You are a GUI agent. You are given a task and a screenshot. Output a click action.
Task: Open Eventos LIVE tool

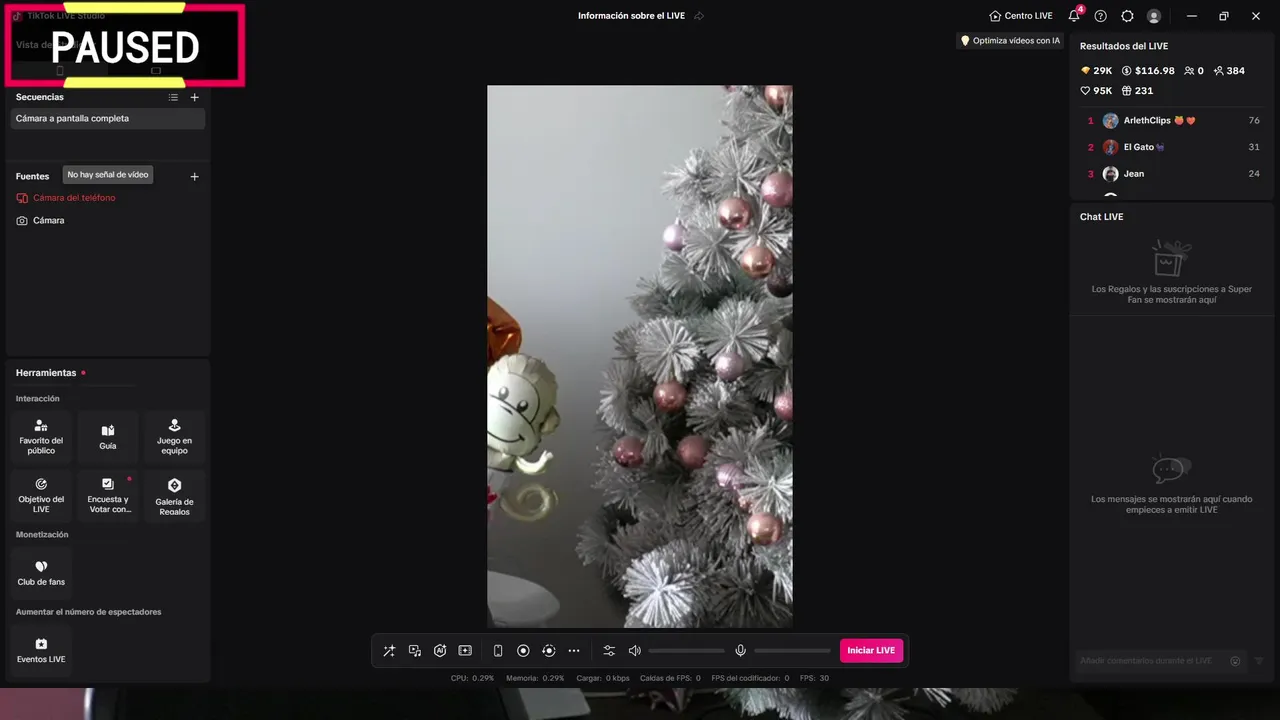[41, 650]
